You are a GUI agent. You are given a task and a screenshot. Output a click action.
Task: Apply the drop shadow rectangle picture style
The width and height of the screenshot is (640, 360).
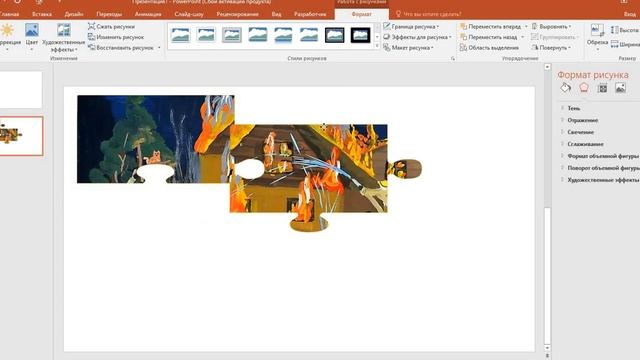(258, 35)
